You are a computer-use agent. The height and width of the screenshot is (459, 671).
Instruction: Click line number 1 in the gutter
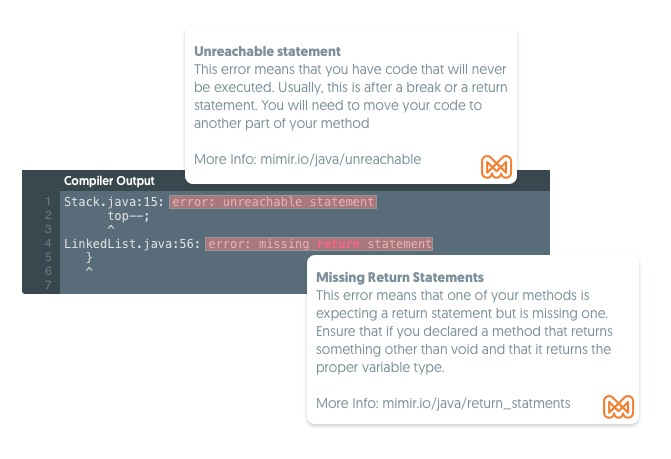pyautogui.click(x=48, y=201)
